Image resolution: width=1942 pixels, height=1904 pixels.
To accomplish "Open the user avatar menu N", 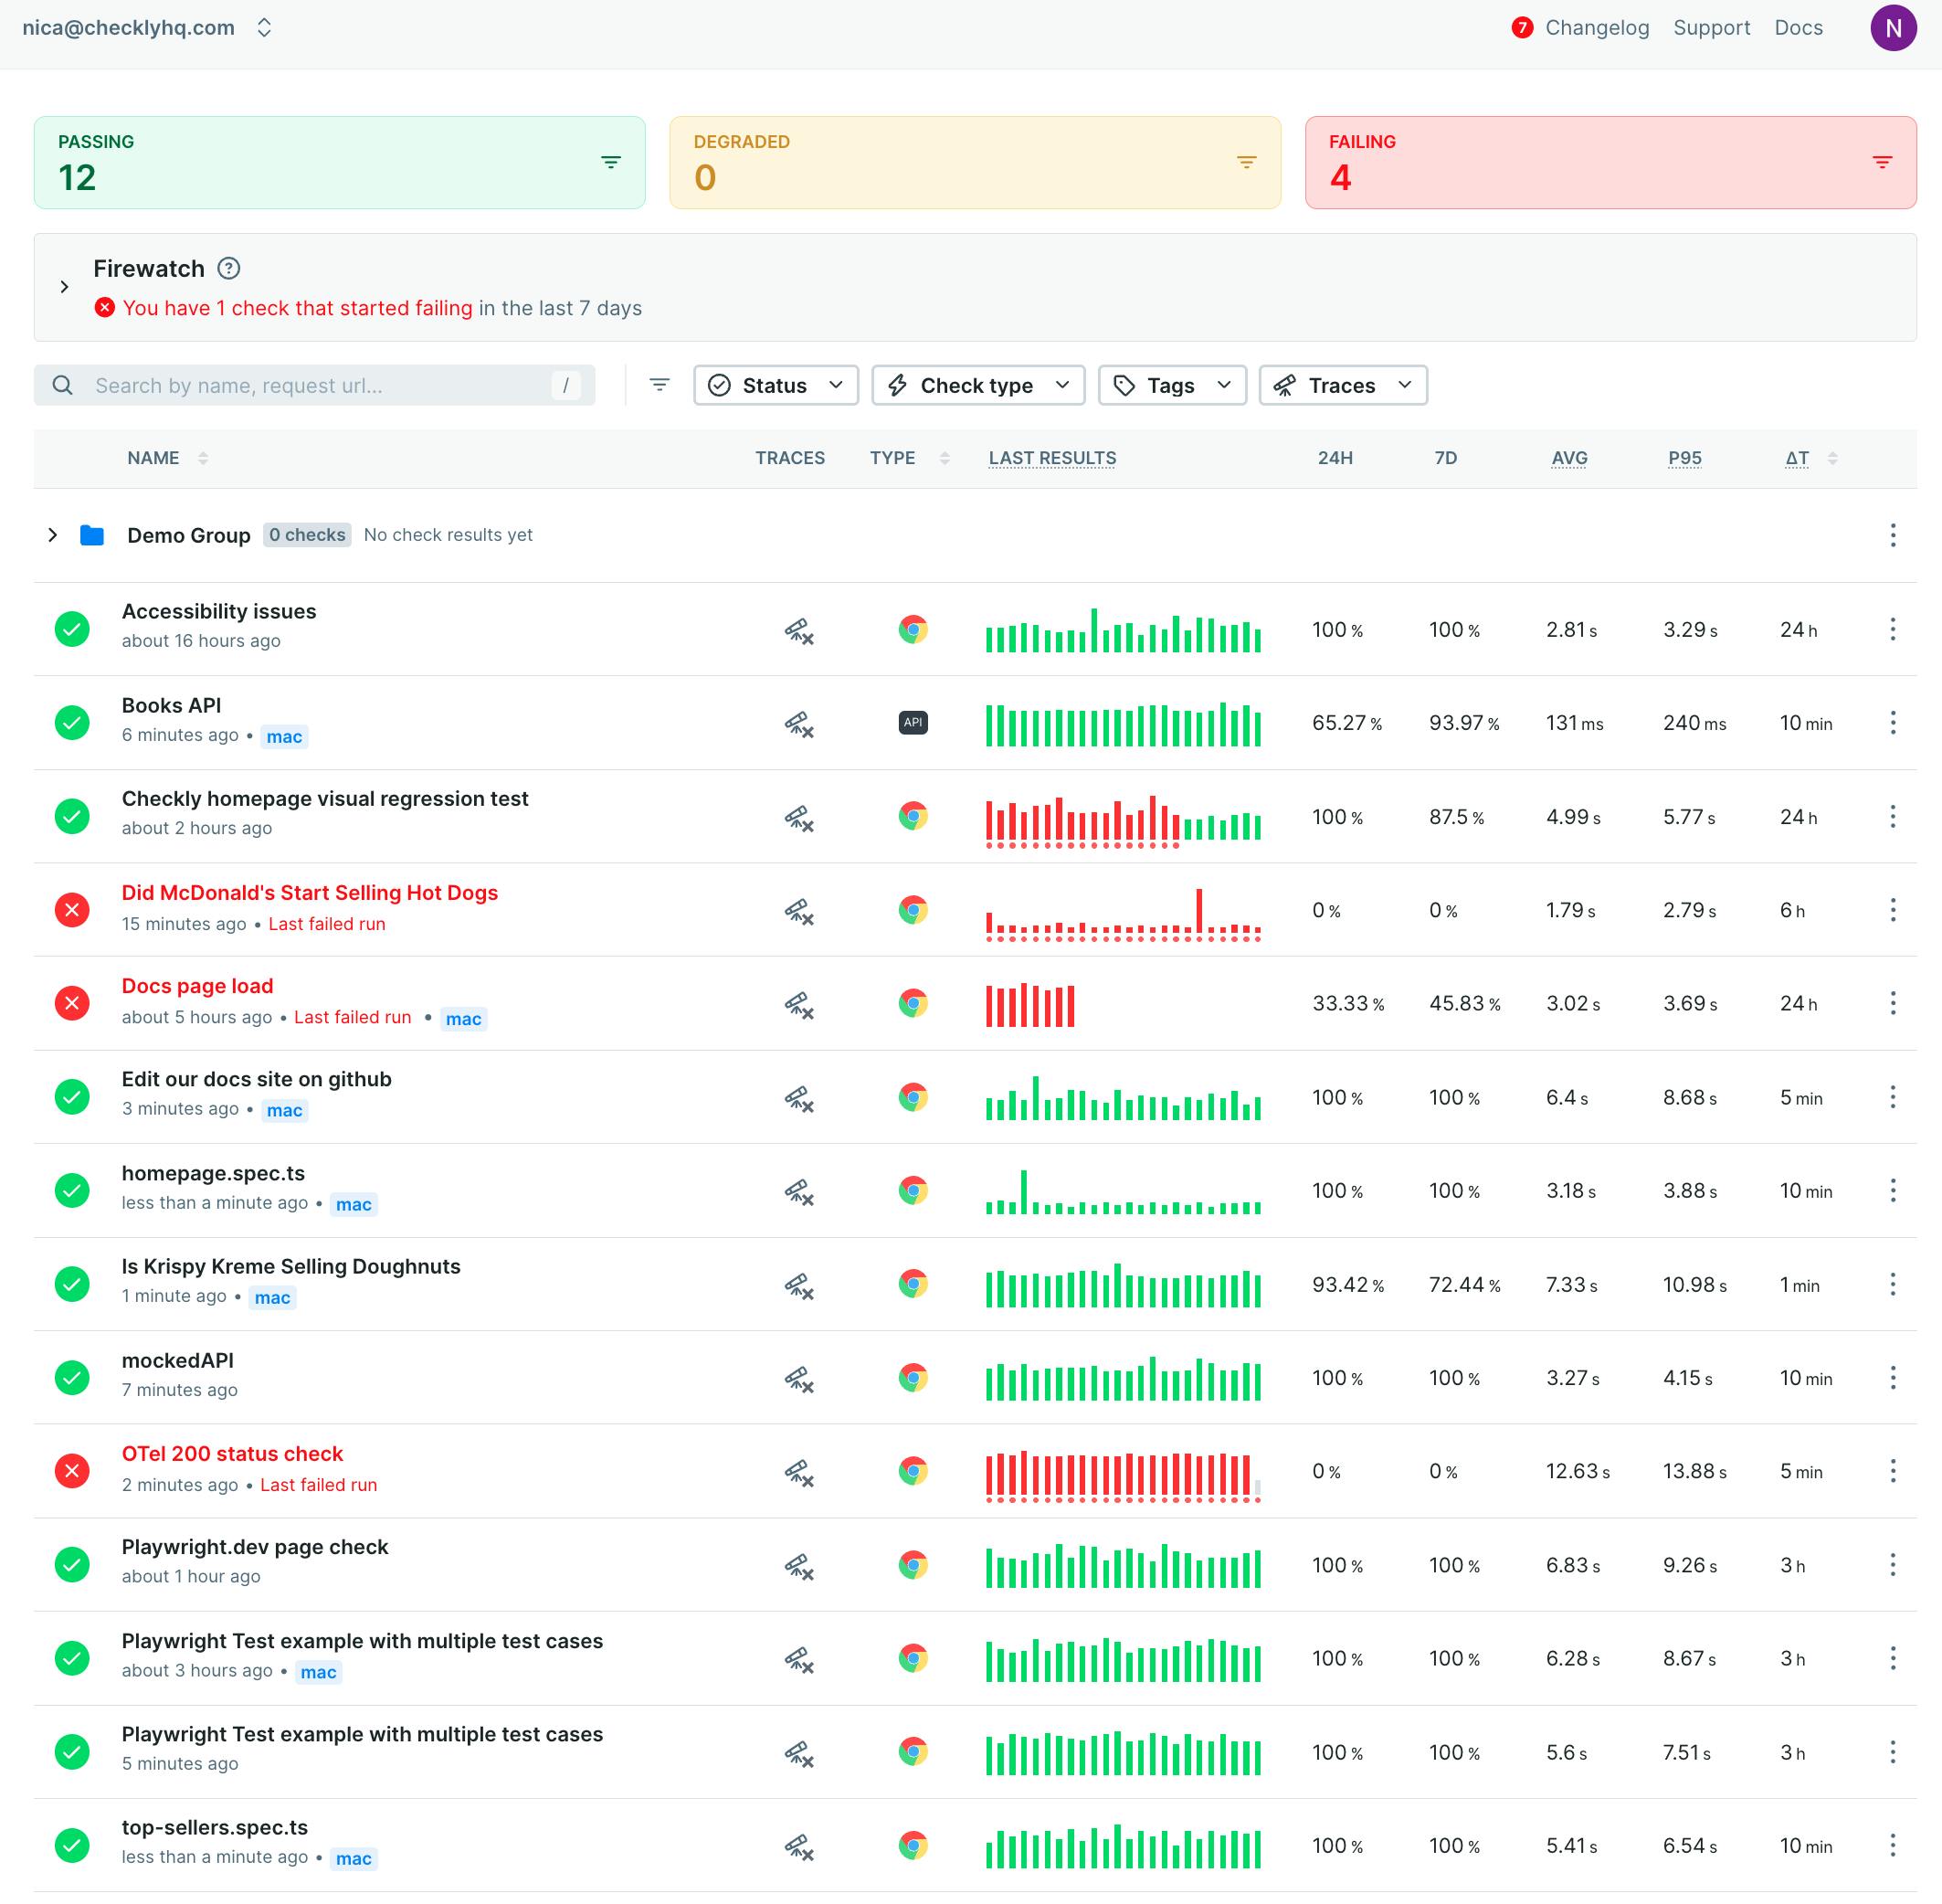I will tap(1893, 28).
